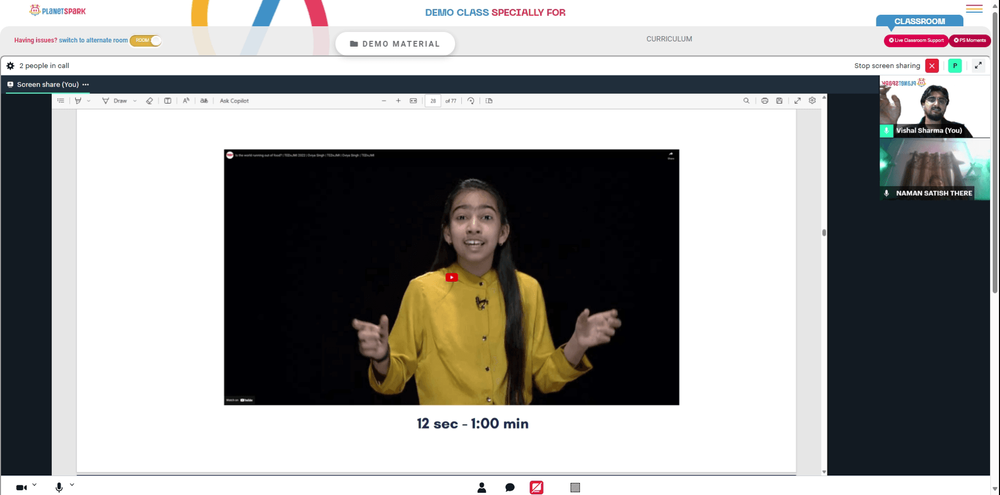The width and height of the screenshot is (1000, 495).
Task: Toggle the camera at the bottom bar
Action: (21, 487)
